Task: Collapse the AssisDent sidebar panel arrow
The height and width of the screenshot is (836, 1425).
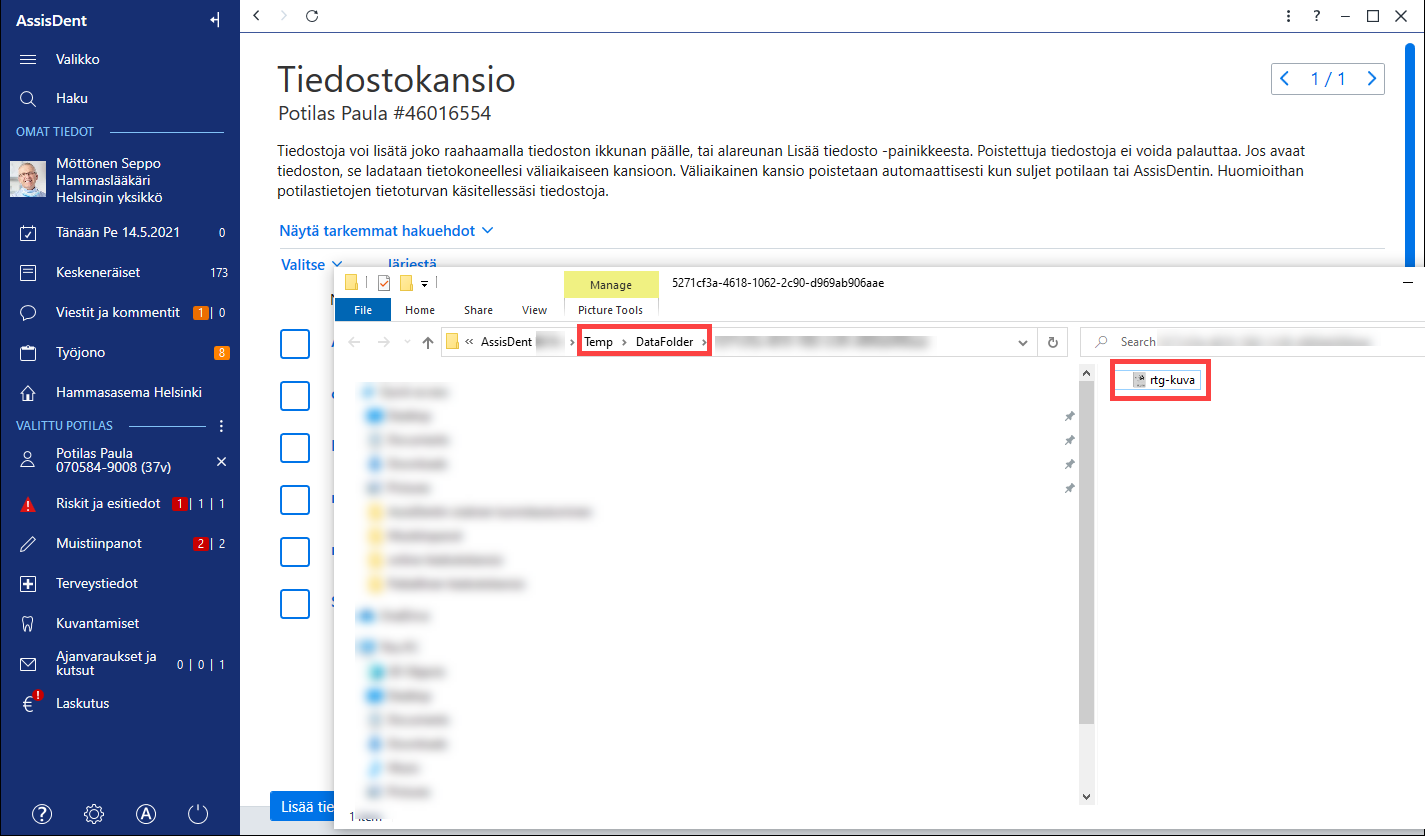Action: [x=214, y=20]
